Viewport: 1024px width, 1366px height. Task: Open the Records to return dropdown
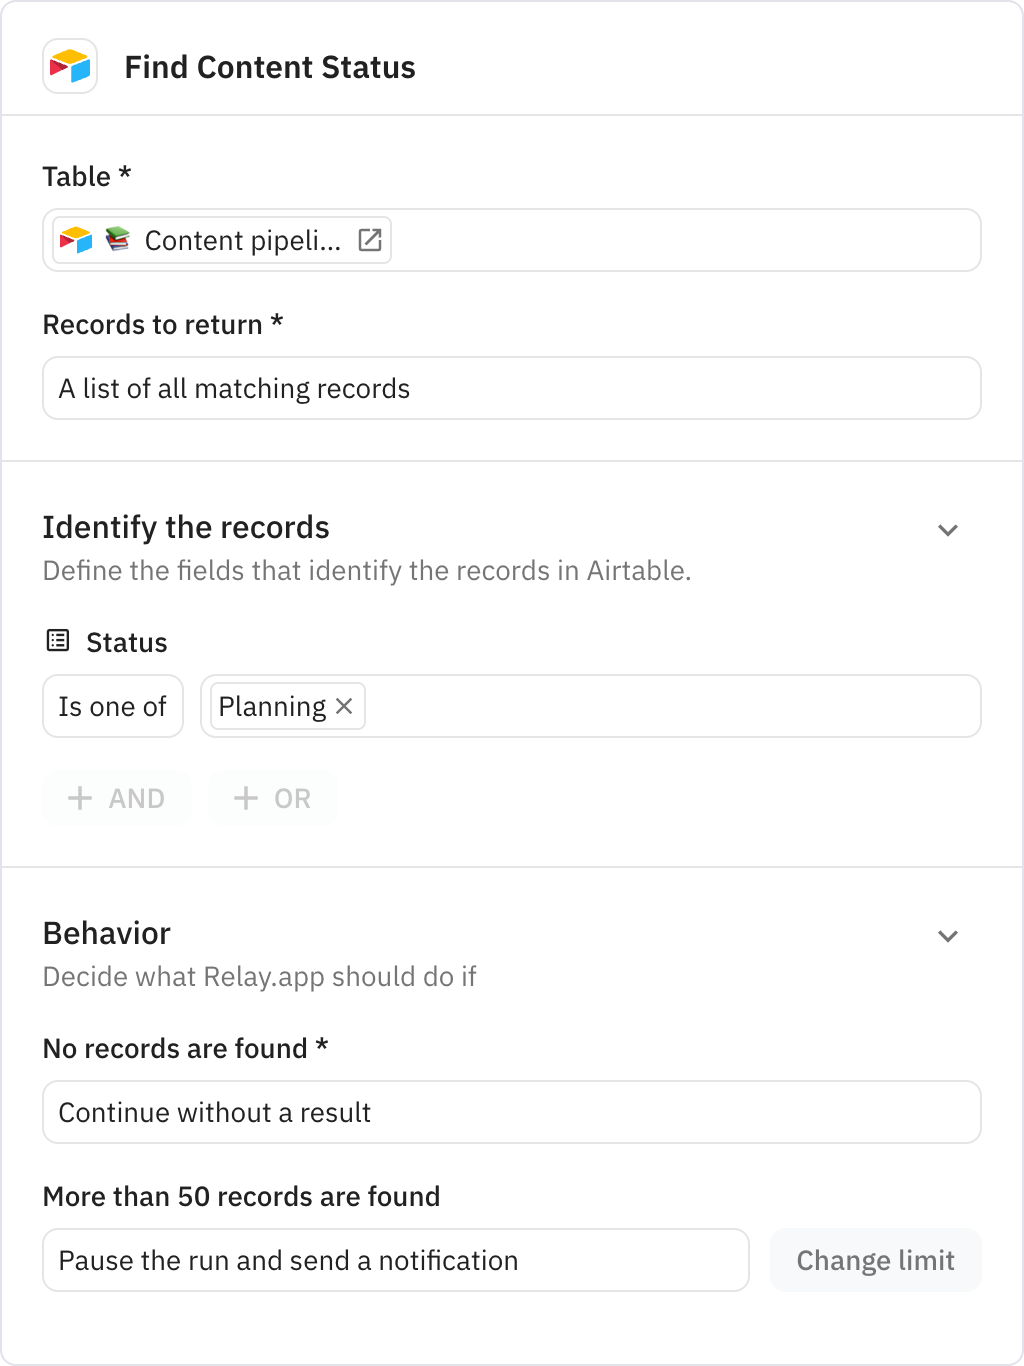pyautogui.click(x=511, y=388)
